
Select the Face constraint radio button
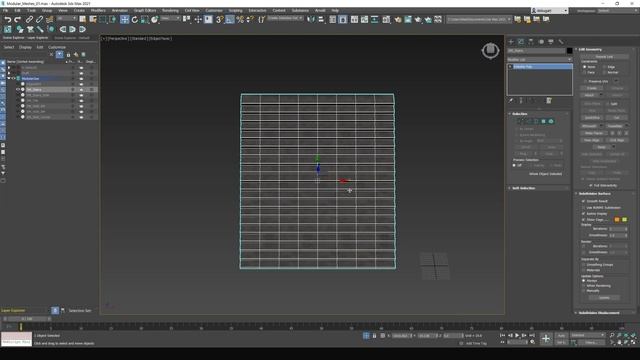click(x=584, y=72)
